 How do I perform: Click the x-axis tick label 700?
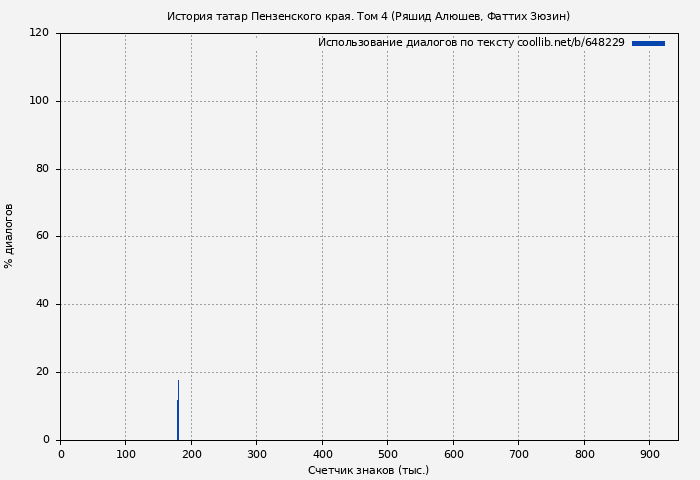click(x=518, y=454)
